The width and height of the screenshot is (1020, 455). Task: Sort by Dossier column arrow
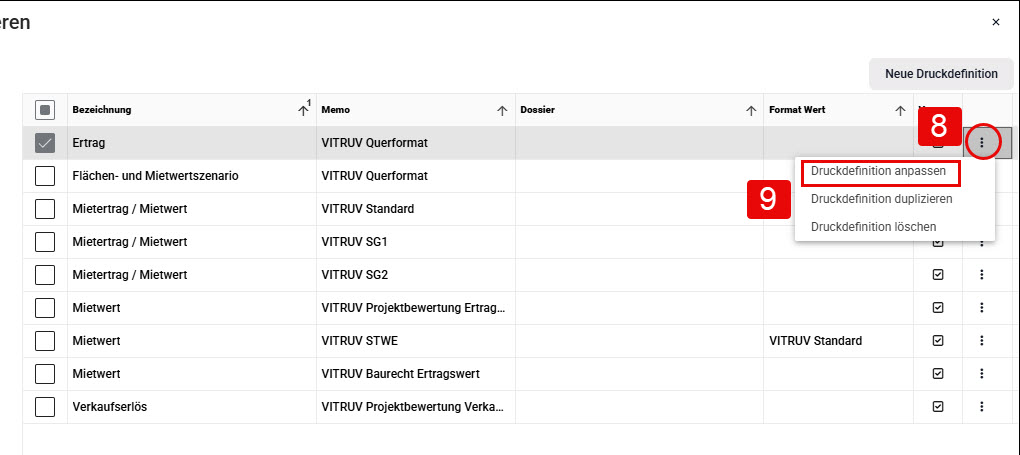tap(751, 111)
